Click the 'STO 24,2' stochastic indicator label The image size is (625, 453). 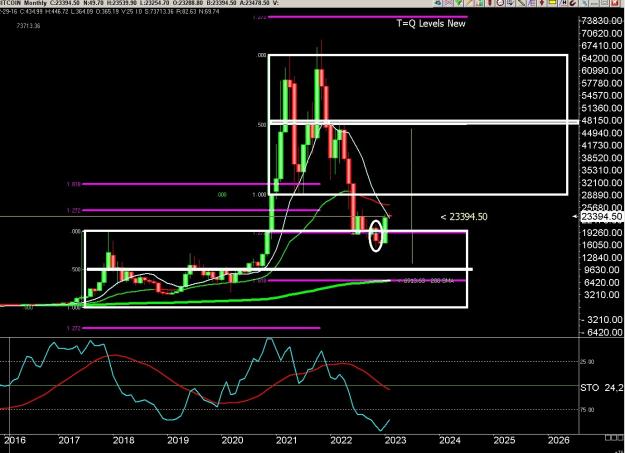click(602, 387)
